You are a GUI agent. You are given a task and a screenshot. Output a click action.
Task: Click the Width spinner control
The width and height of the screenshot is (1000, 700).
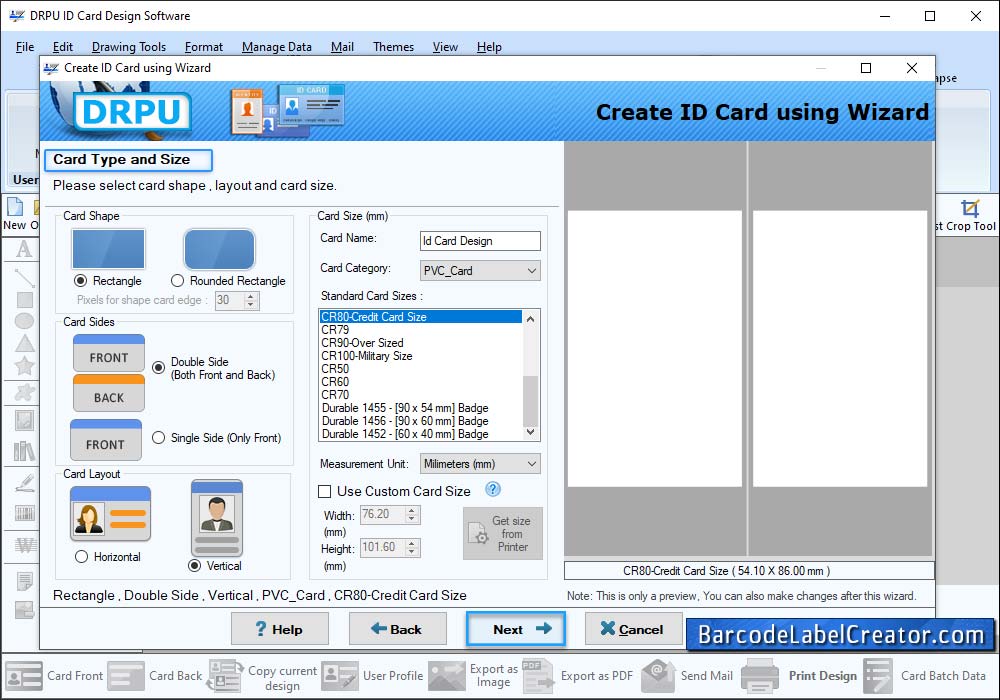pyautogui.click(x=412, y=514)
